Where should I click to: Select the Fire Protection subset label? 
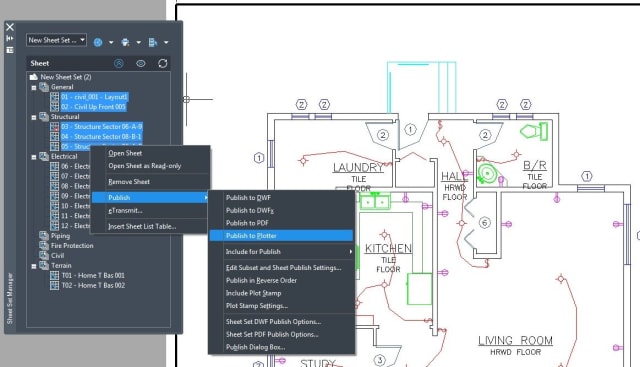72,246
